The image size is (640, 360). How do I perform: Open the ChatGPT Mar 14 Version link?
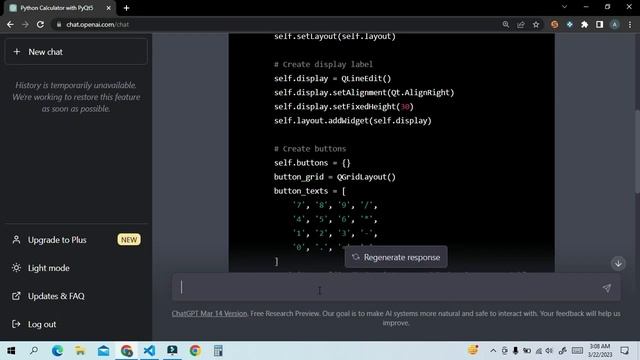tap(209, 313)
